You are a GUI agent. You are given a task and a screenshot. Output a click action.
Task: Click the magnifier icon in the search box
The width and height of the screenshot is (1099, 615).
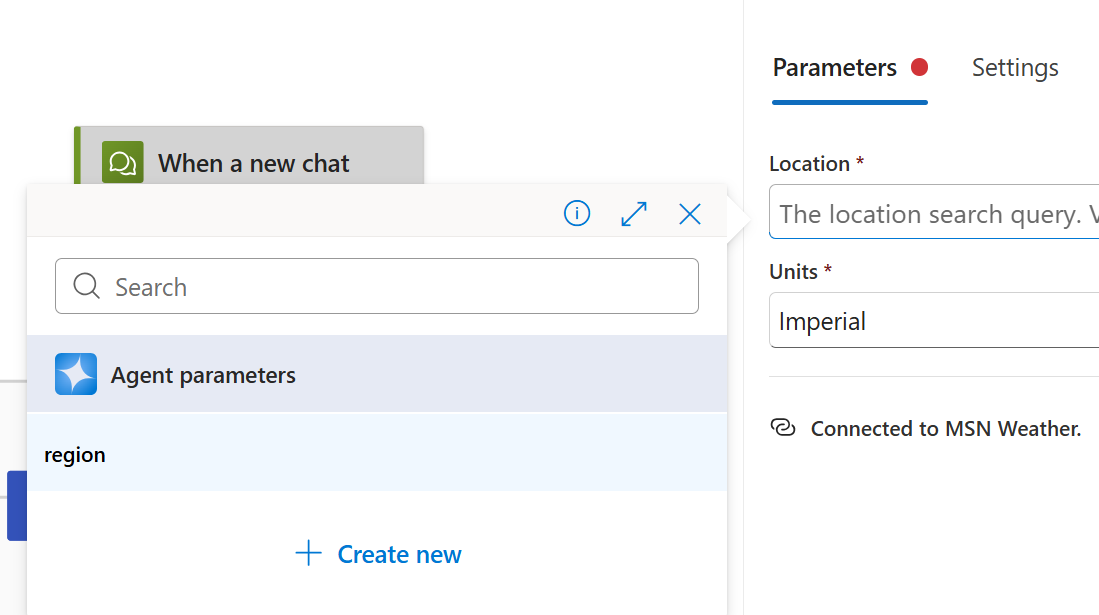(86, 286)
